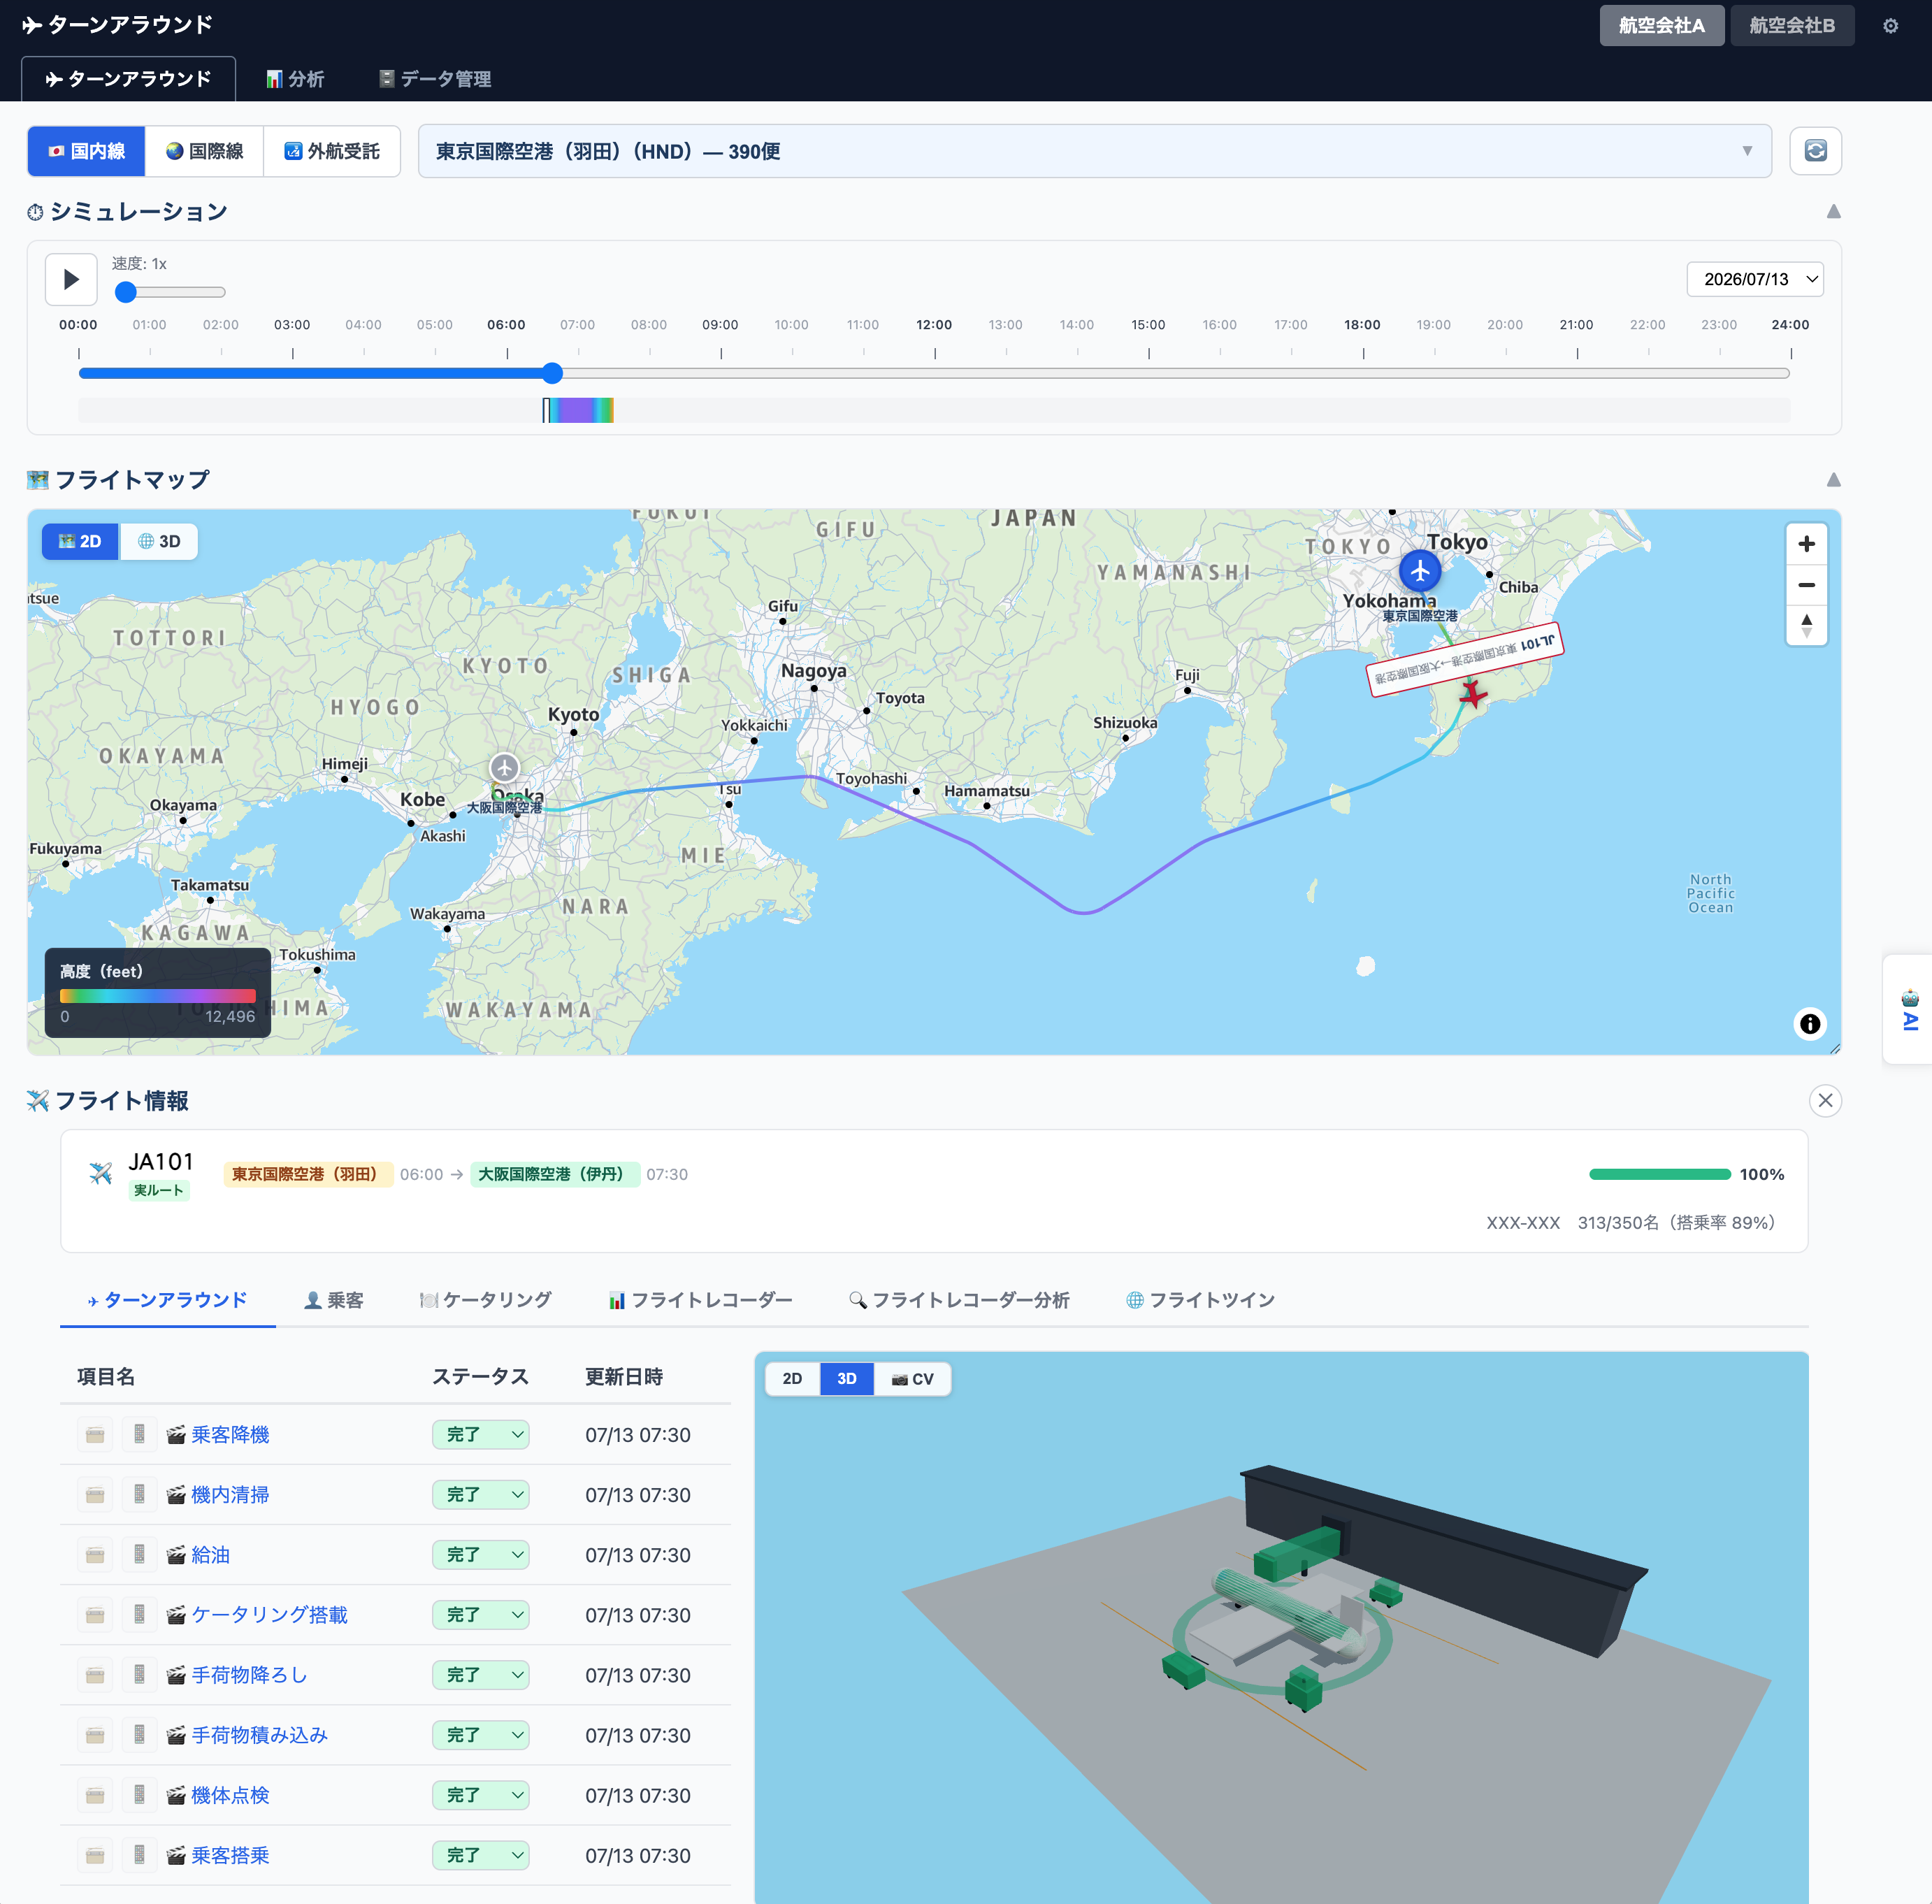Click the radio icon in the 手荷物降ろし row
Screen dimensions: 1932x1904
click(x=95, y=1675)
